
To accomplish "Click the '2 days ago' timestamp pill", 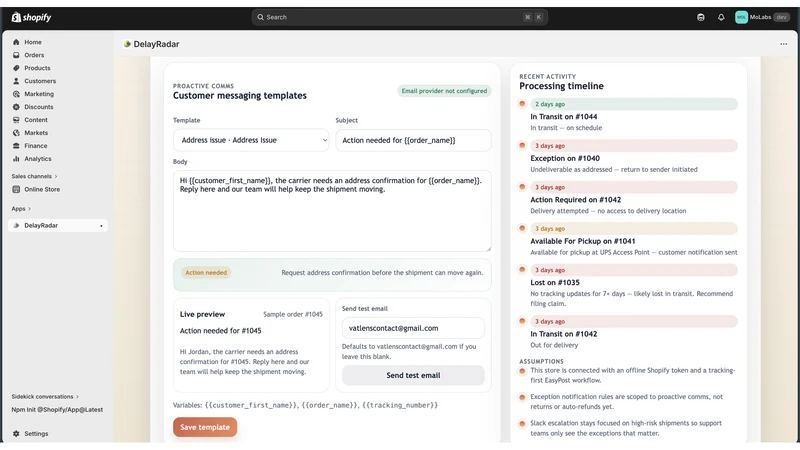I will tap(634, 104).
